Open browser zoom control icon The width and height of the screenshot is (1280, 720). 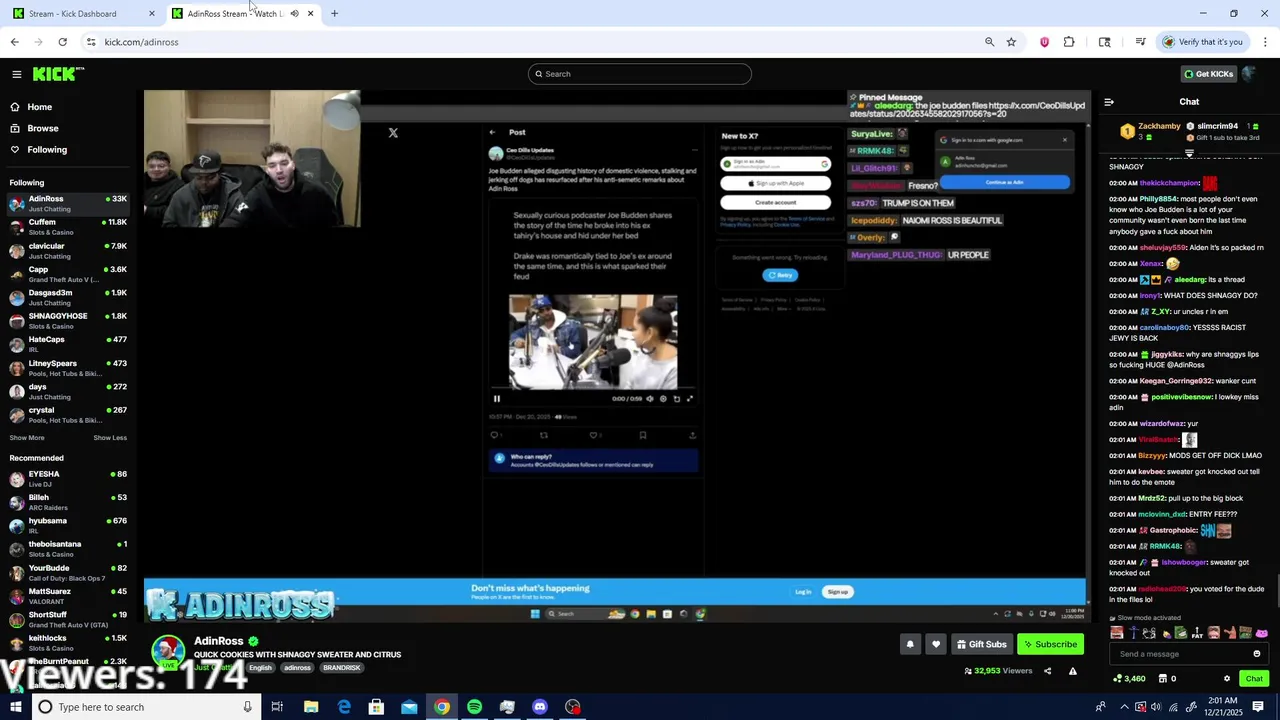(x=989, y=42)
